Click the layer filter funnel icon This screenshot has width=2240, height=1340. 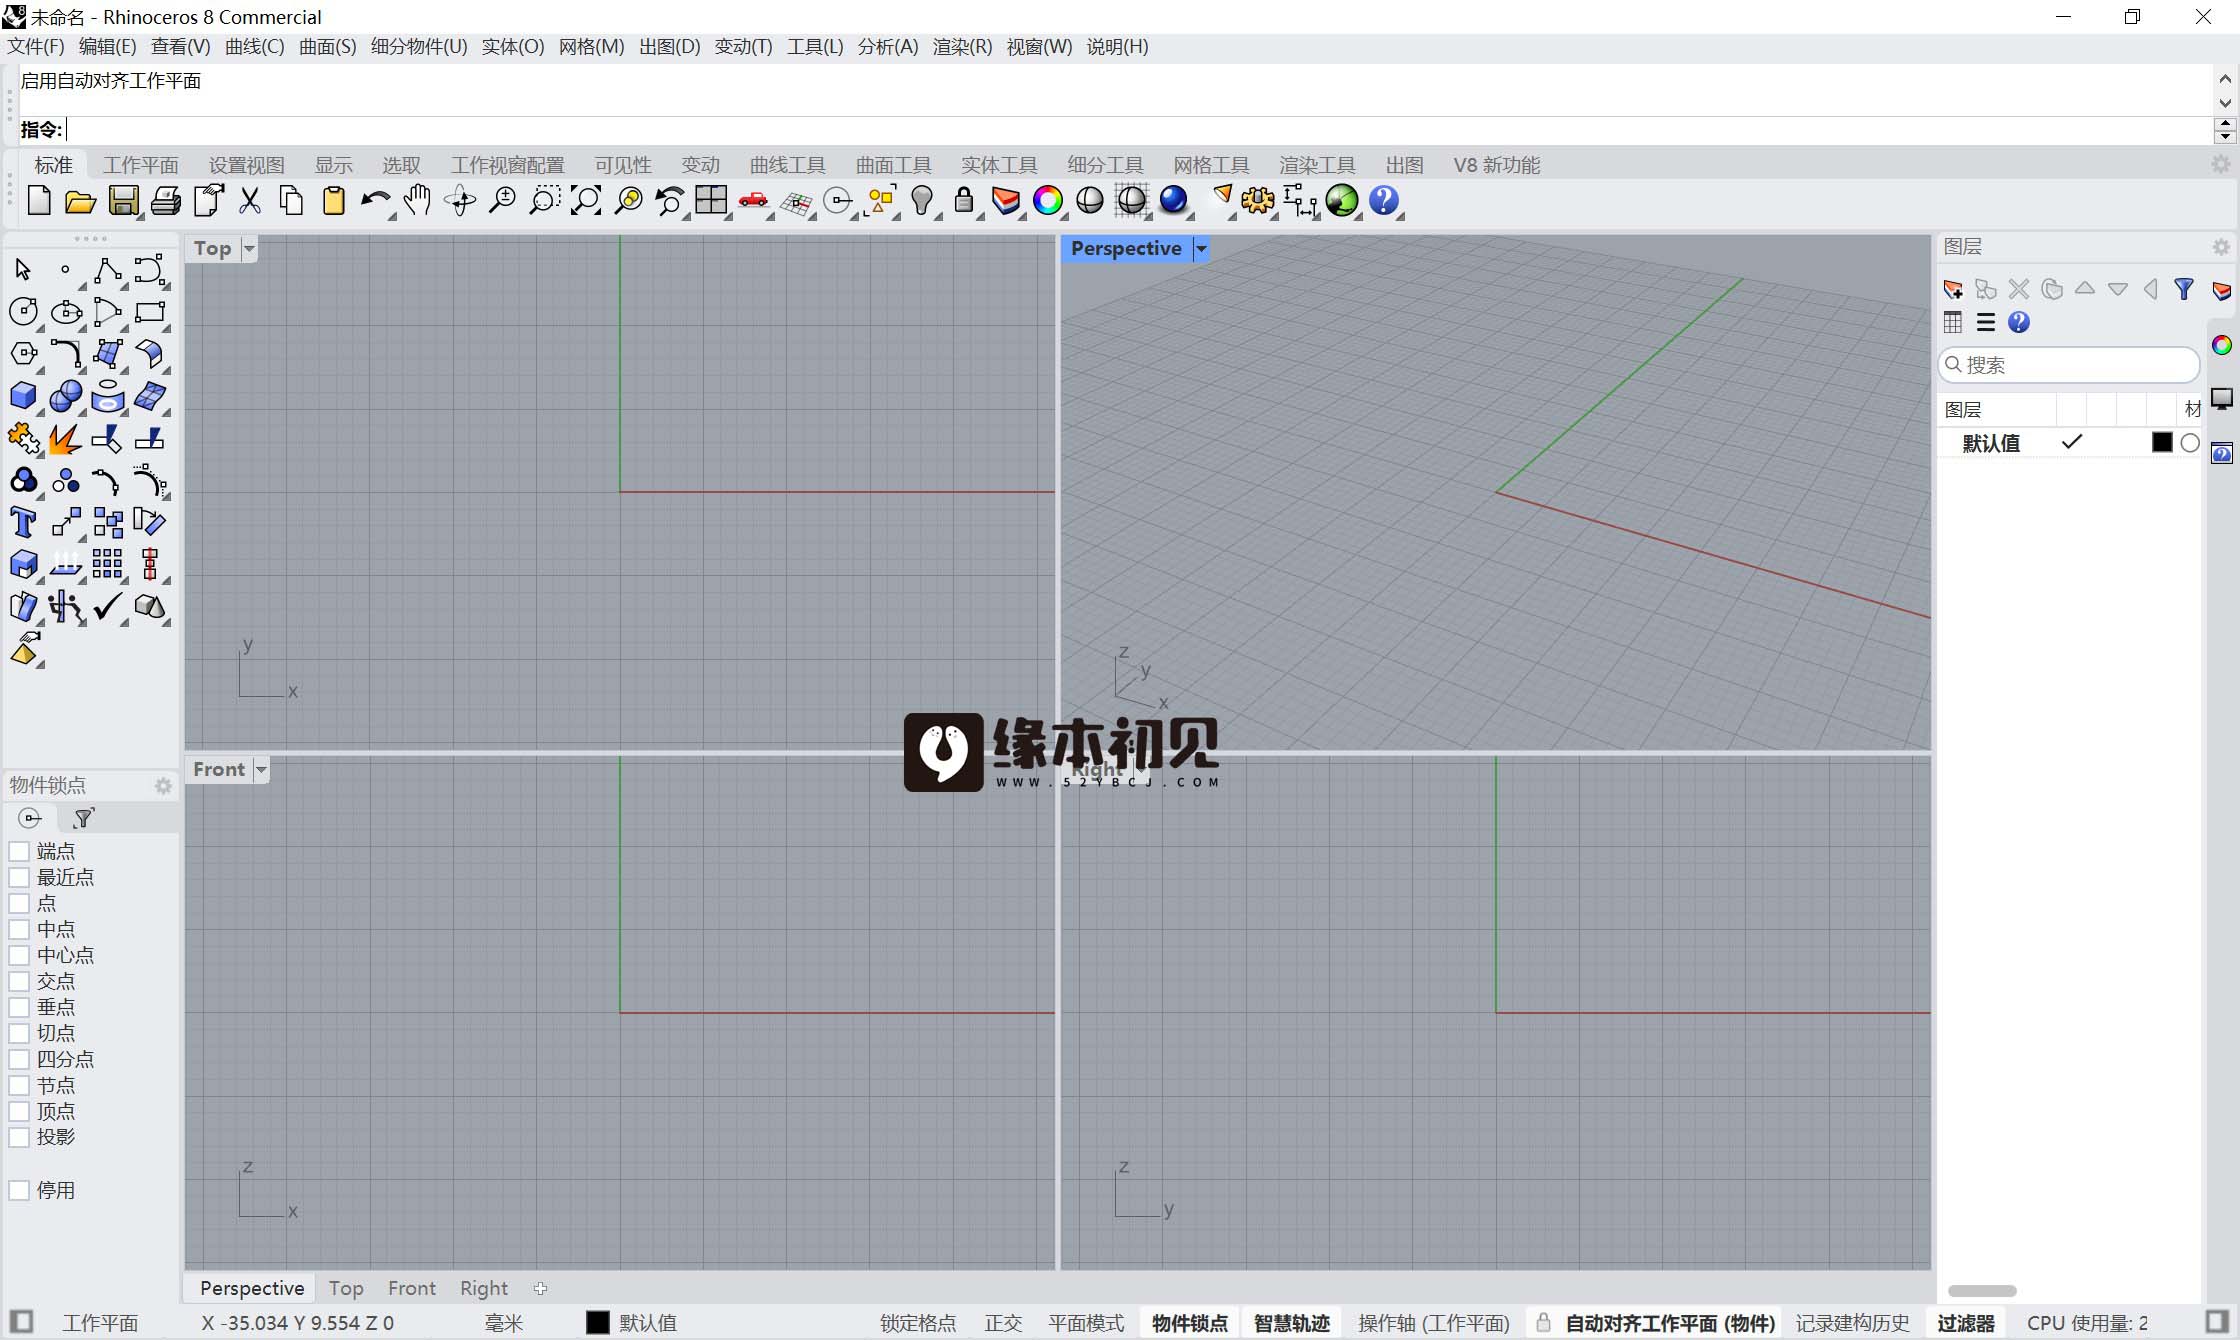tap(2184, 289)
